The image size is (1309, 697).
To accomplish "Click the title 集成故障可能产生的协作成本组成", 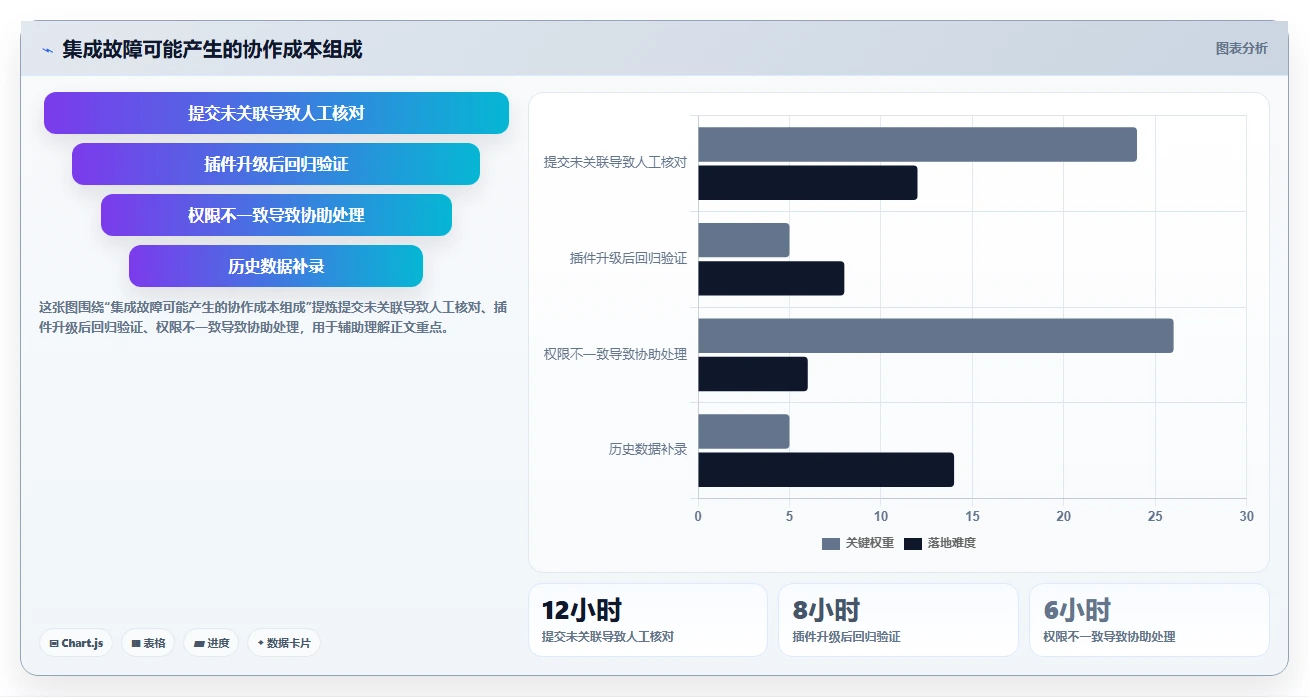I will 212,49.
